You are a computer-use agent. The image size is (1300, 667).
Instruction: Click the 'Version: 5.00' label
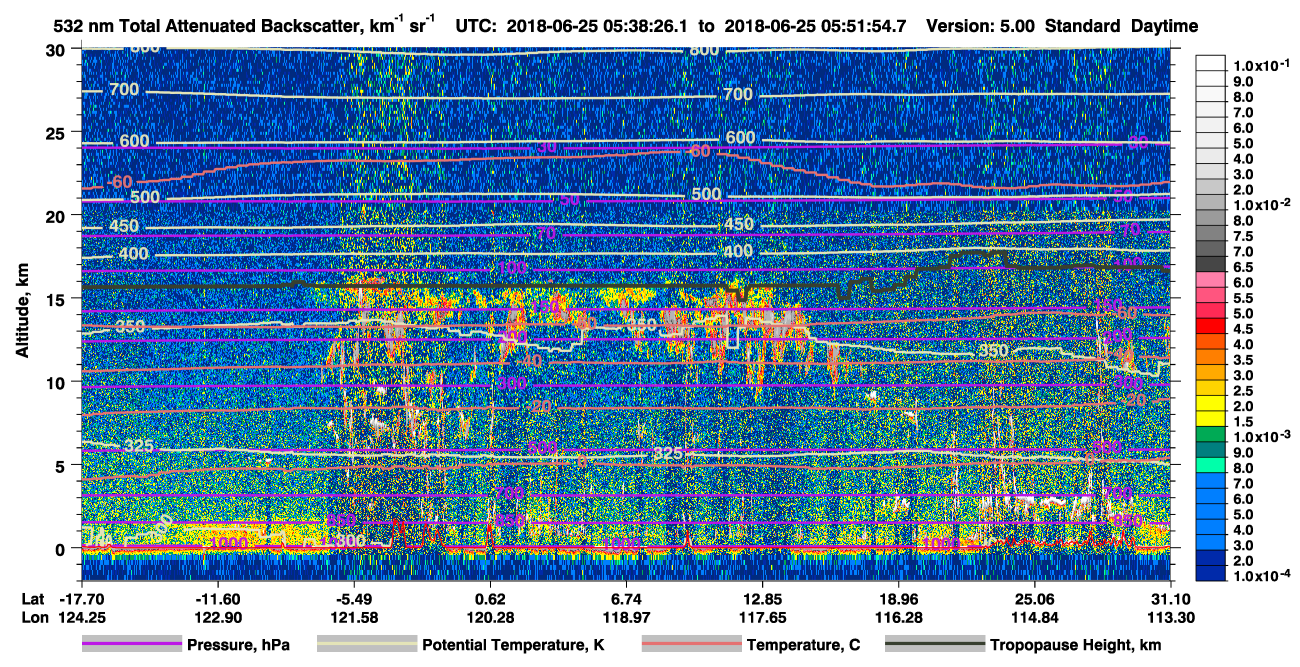pyautogui.click(x=980, y=26)
